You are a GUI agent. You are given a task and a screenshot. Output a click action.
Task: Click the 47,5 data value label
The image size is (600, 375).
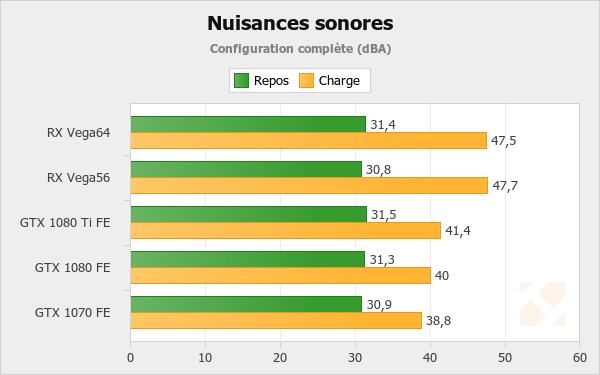tap(504, 141)
